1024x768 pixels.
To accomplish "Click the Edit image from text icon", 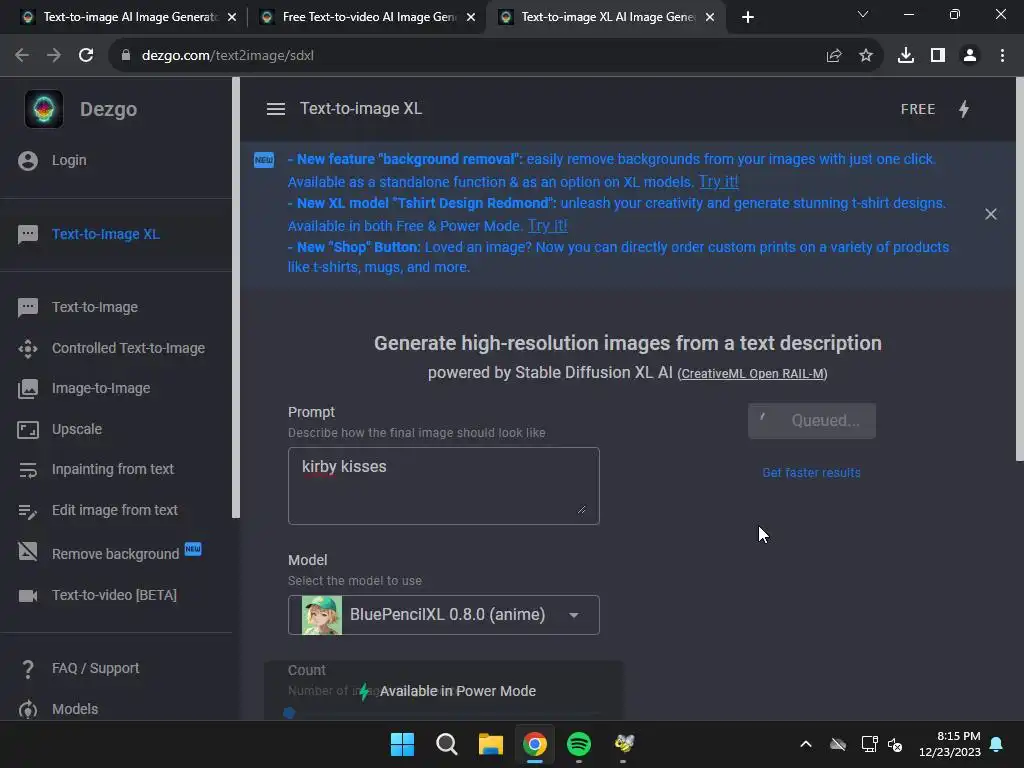I will point(28,511).
